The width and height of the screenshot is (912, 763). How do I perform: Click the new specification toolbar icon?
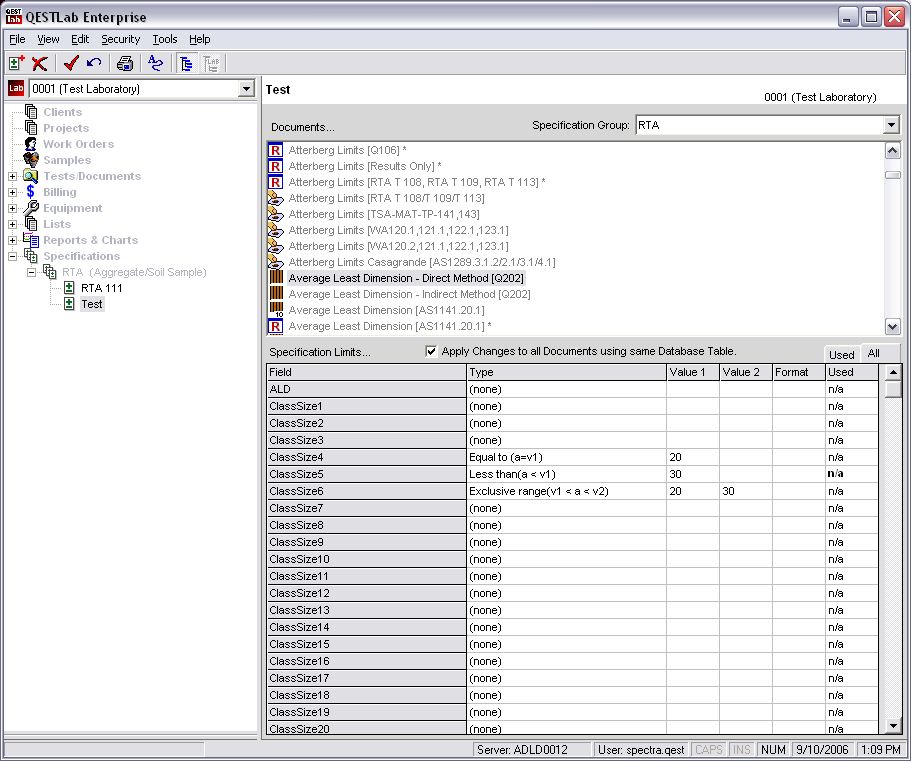16,64
